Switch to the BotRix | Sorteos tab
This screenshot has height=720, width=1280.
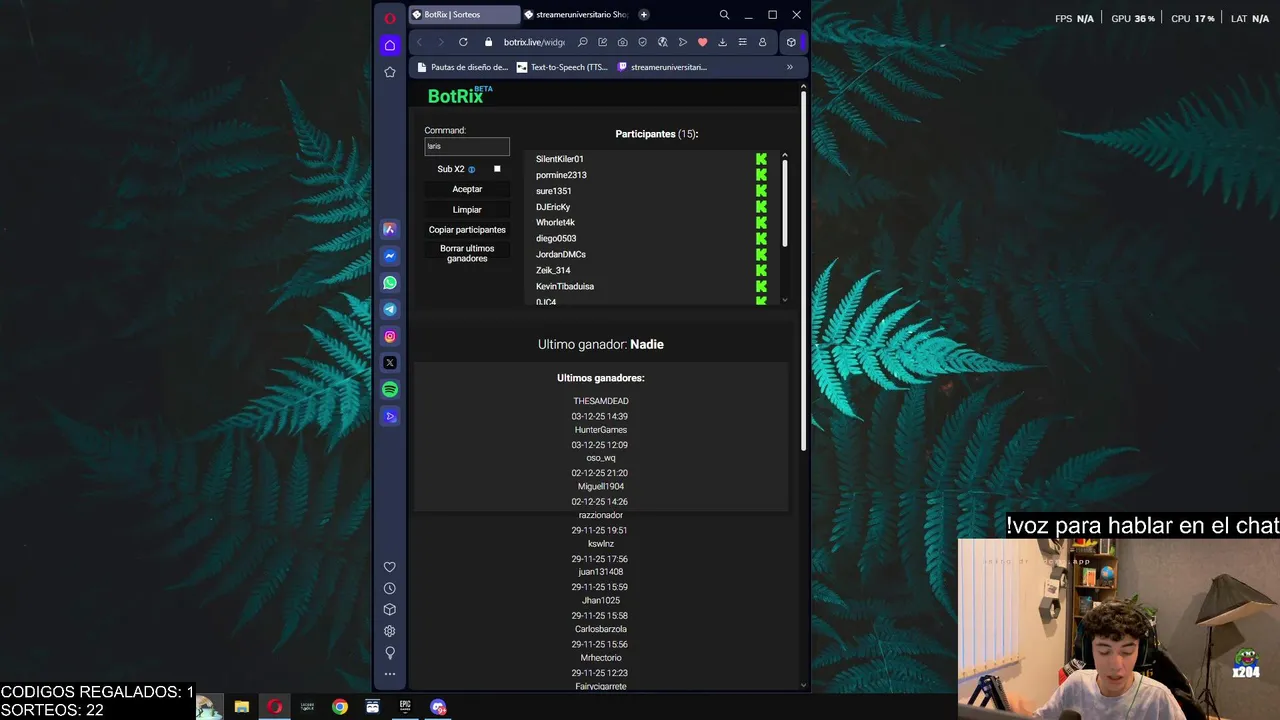[x=464, y=15]
